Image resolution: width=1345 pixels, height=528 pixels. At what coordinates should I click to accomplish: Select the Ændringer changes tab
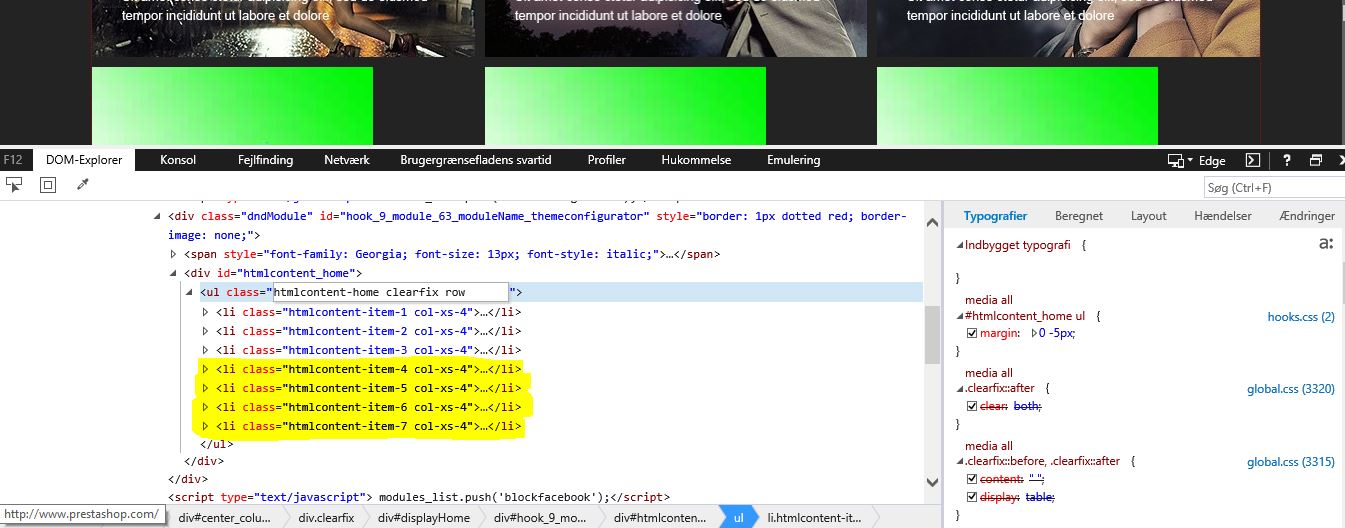(x=1307, y=215)
